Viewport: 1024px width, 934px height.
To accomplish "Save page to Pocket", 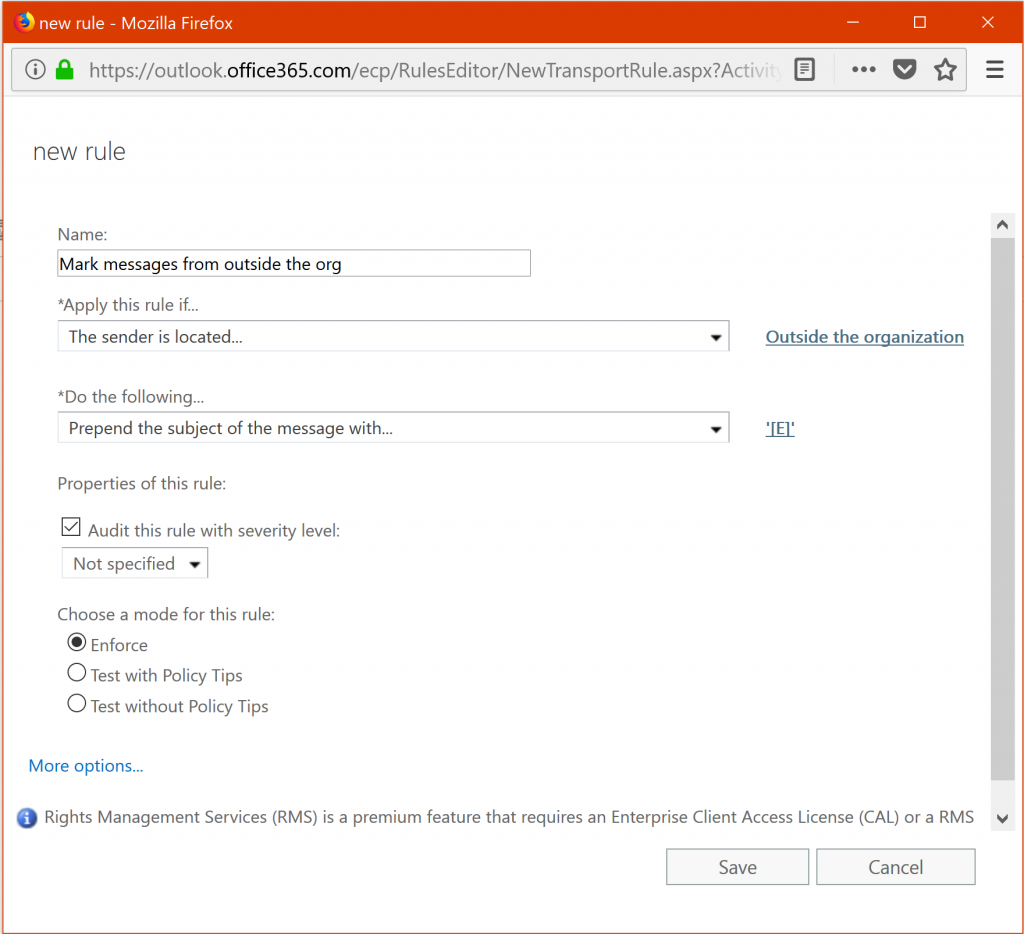I will click(x=904, y=70).
